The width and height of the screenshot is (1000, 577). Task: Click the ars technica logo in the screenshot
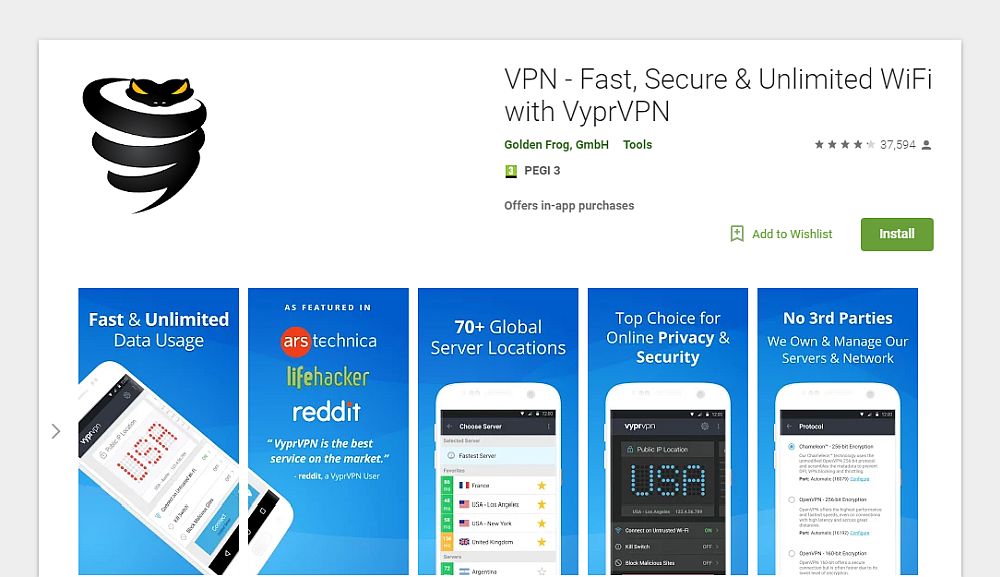[x=328, y=341]
